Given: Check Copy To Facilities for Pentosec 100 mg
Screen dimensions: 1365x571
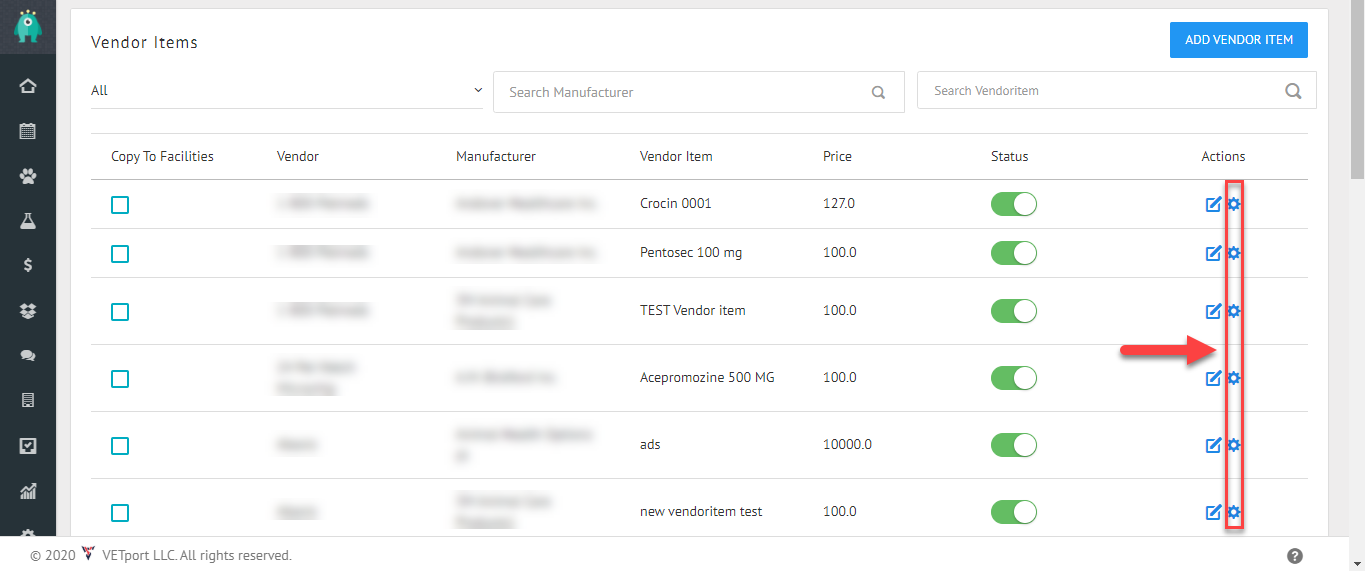Looking at the screenshot, I should coord(120,254).
